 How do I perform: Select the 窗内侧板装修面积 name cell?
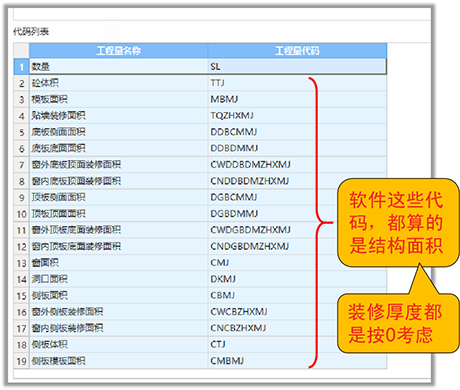119,328
